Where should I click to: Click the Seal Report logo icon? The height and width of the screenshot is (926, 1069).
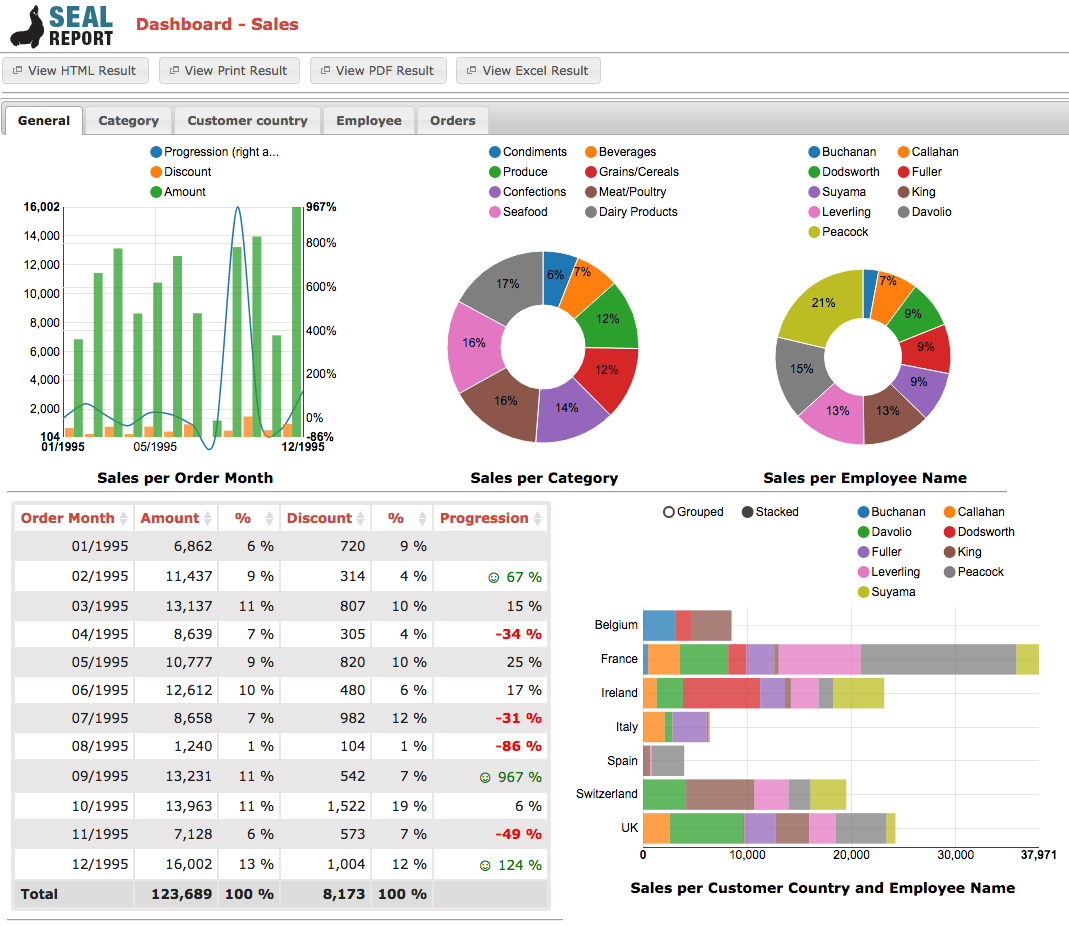click(27, 27)
